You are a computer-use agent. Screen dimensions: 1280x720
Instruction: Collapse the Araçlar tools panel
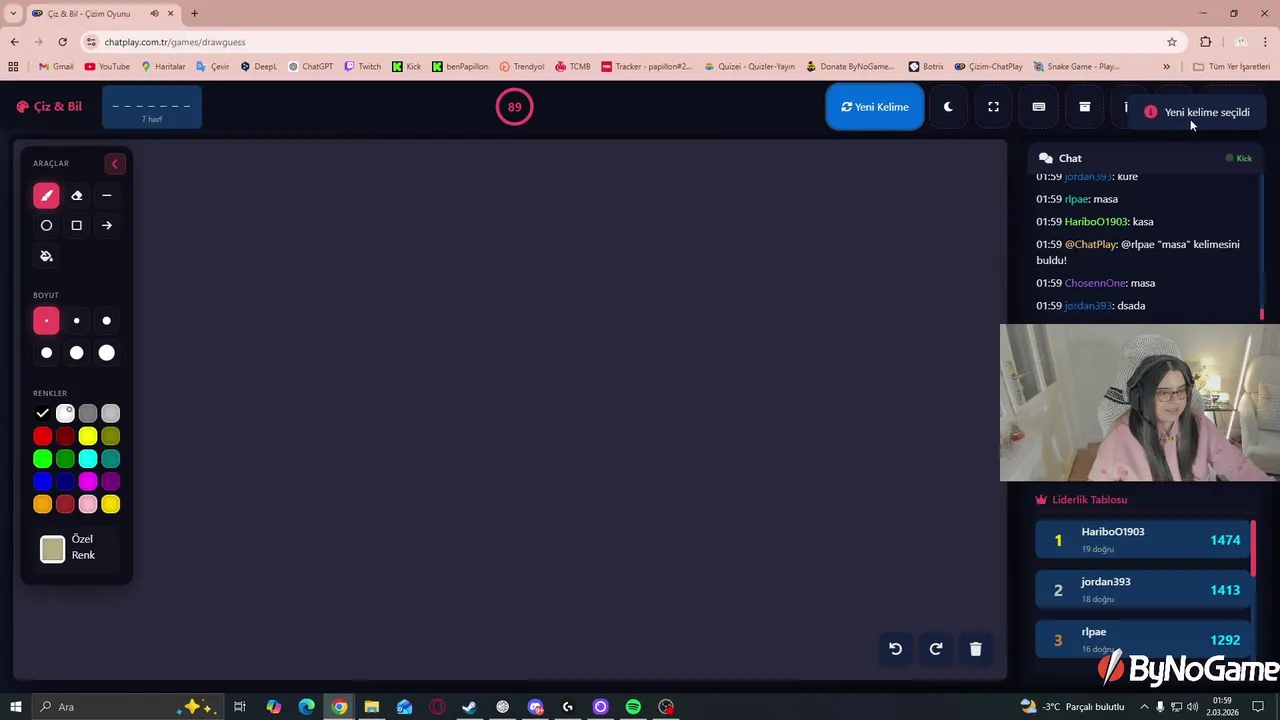tap(114, 164)
